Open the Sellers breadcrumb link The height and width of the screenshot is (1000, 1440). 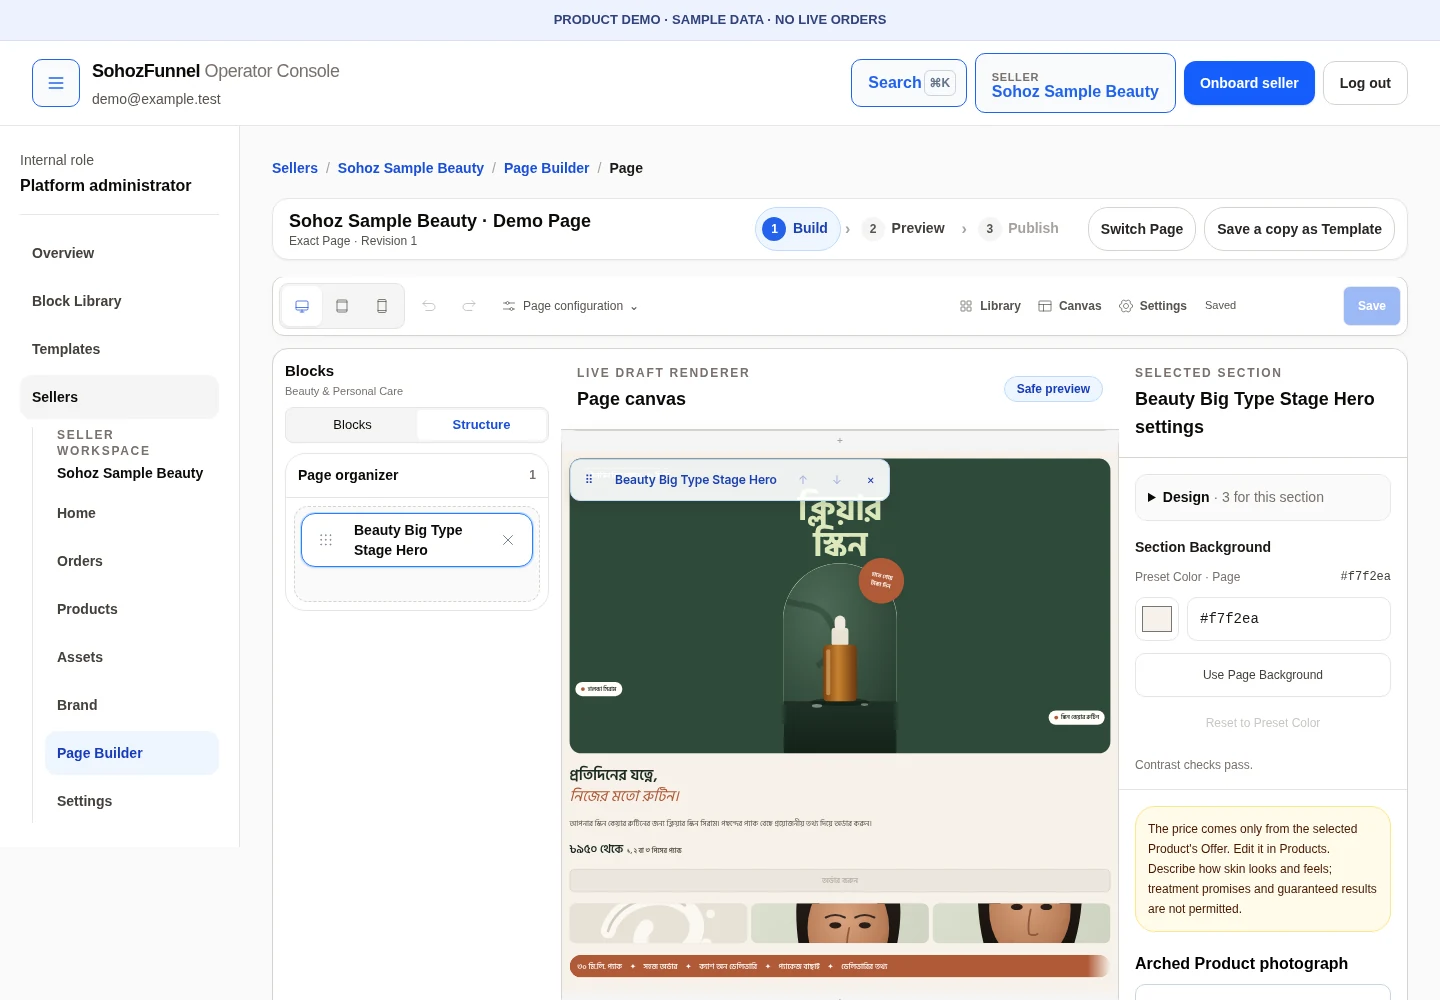point(295,168)
